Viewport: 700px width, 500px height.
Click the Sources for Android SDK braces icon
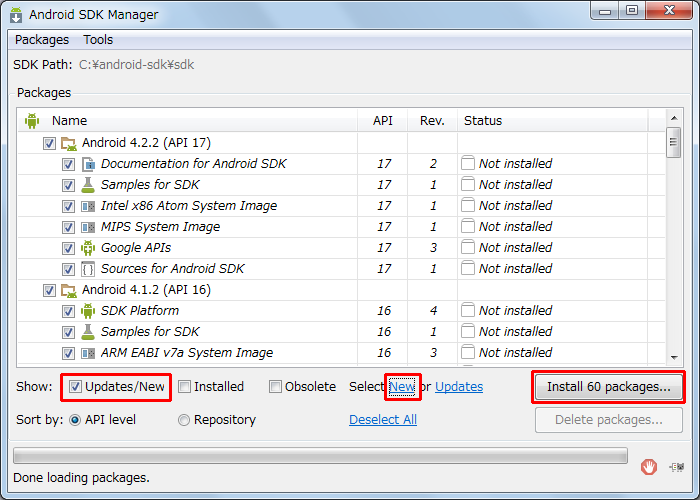click(89, 269)
